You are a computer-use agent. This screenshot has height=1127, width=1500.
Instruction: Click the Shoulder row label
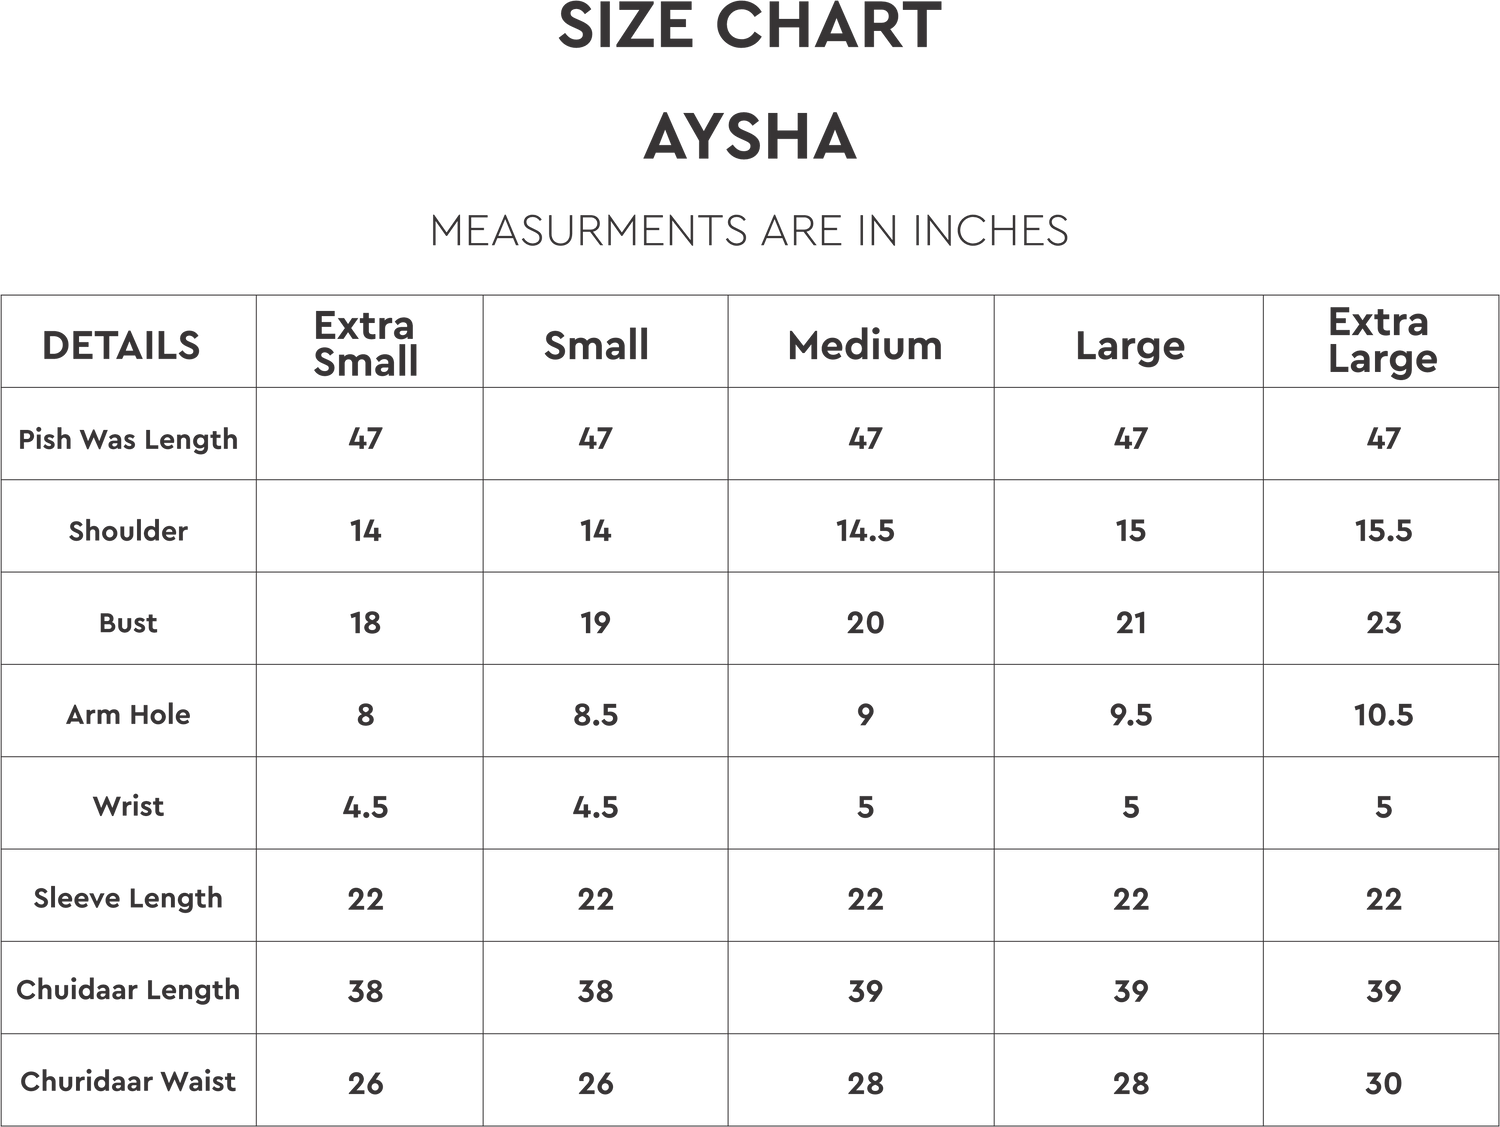(128, 530)
